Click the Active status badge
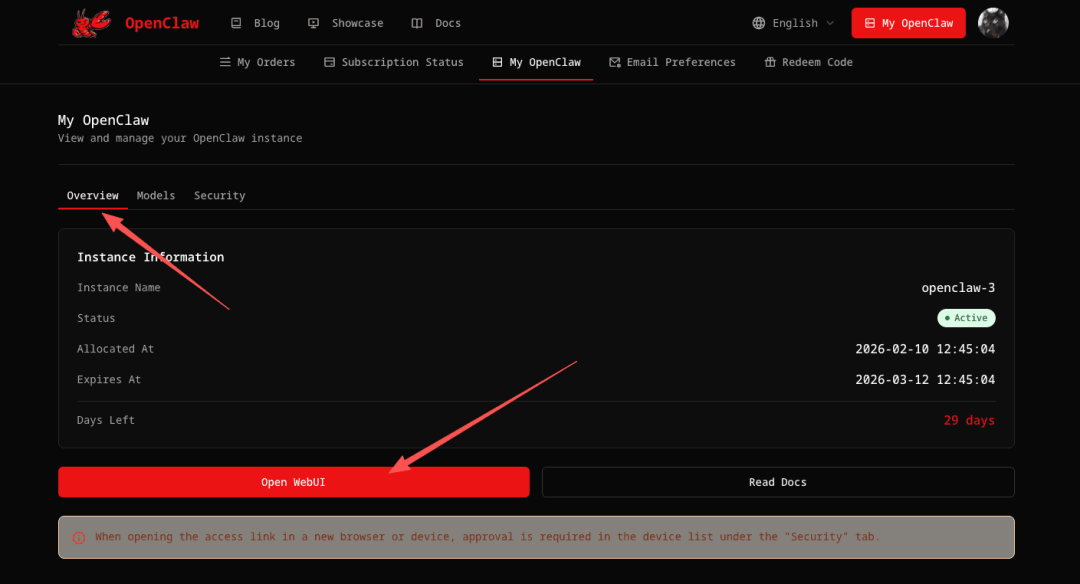Image resolution: width=1080 pixels, height=584 pixels. [966, 318]
